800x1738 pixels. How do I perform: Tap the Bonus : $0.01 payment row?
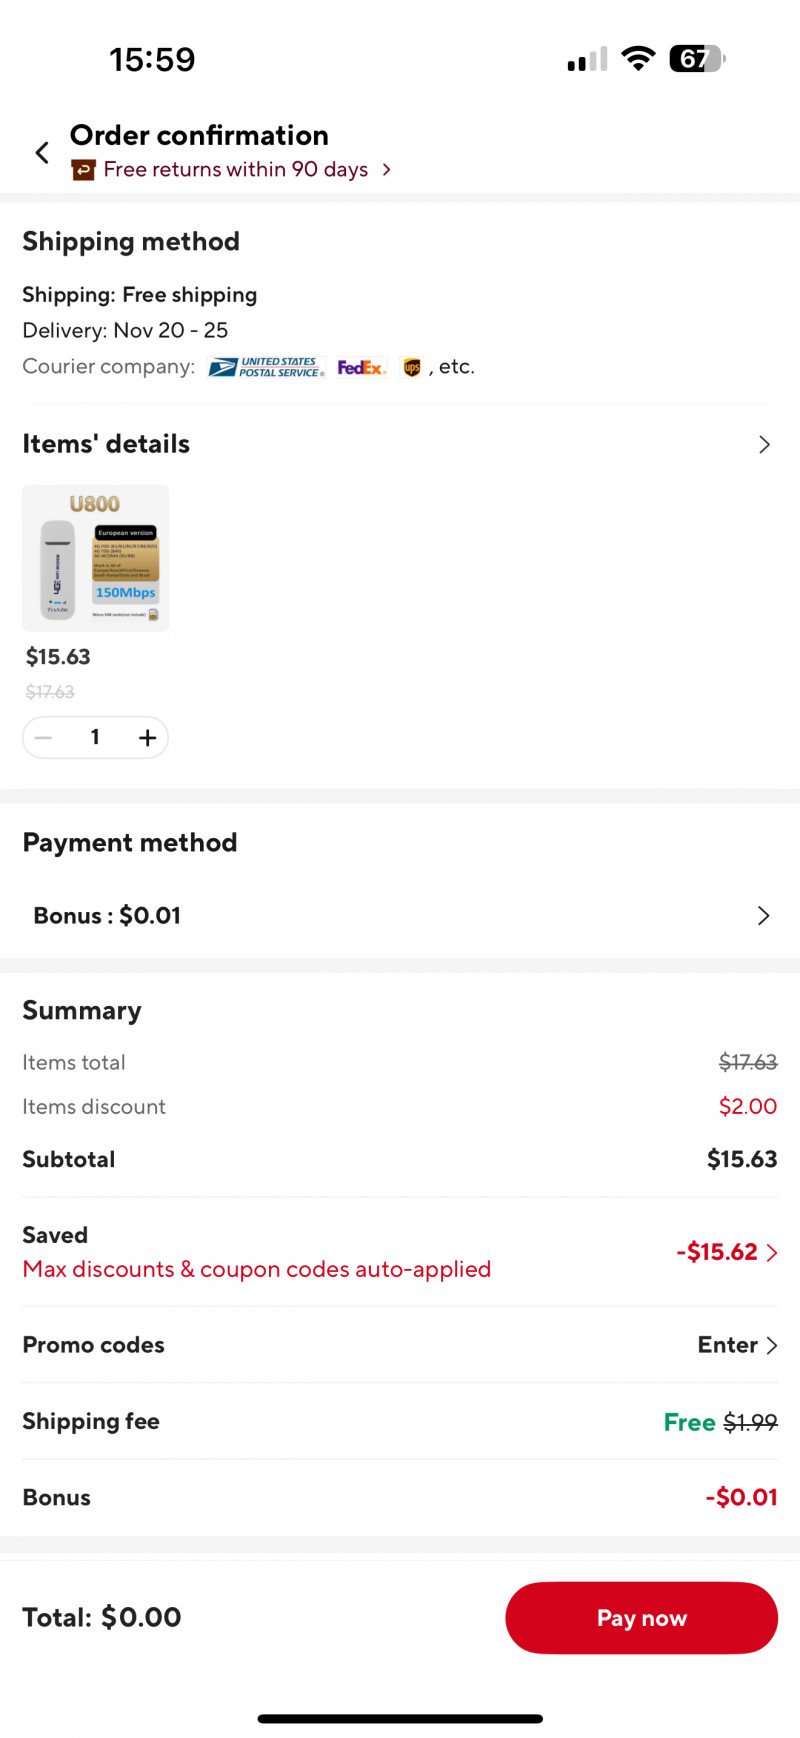point(107,915)
